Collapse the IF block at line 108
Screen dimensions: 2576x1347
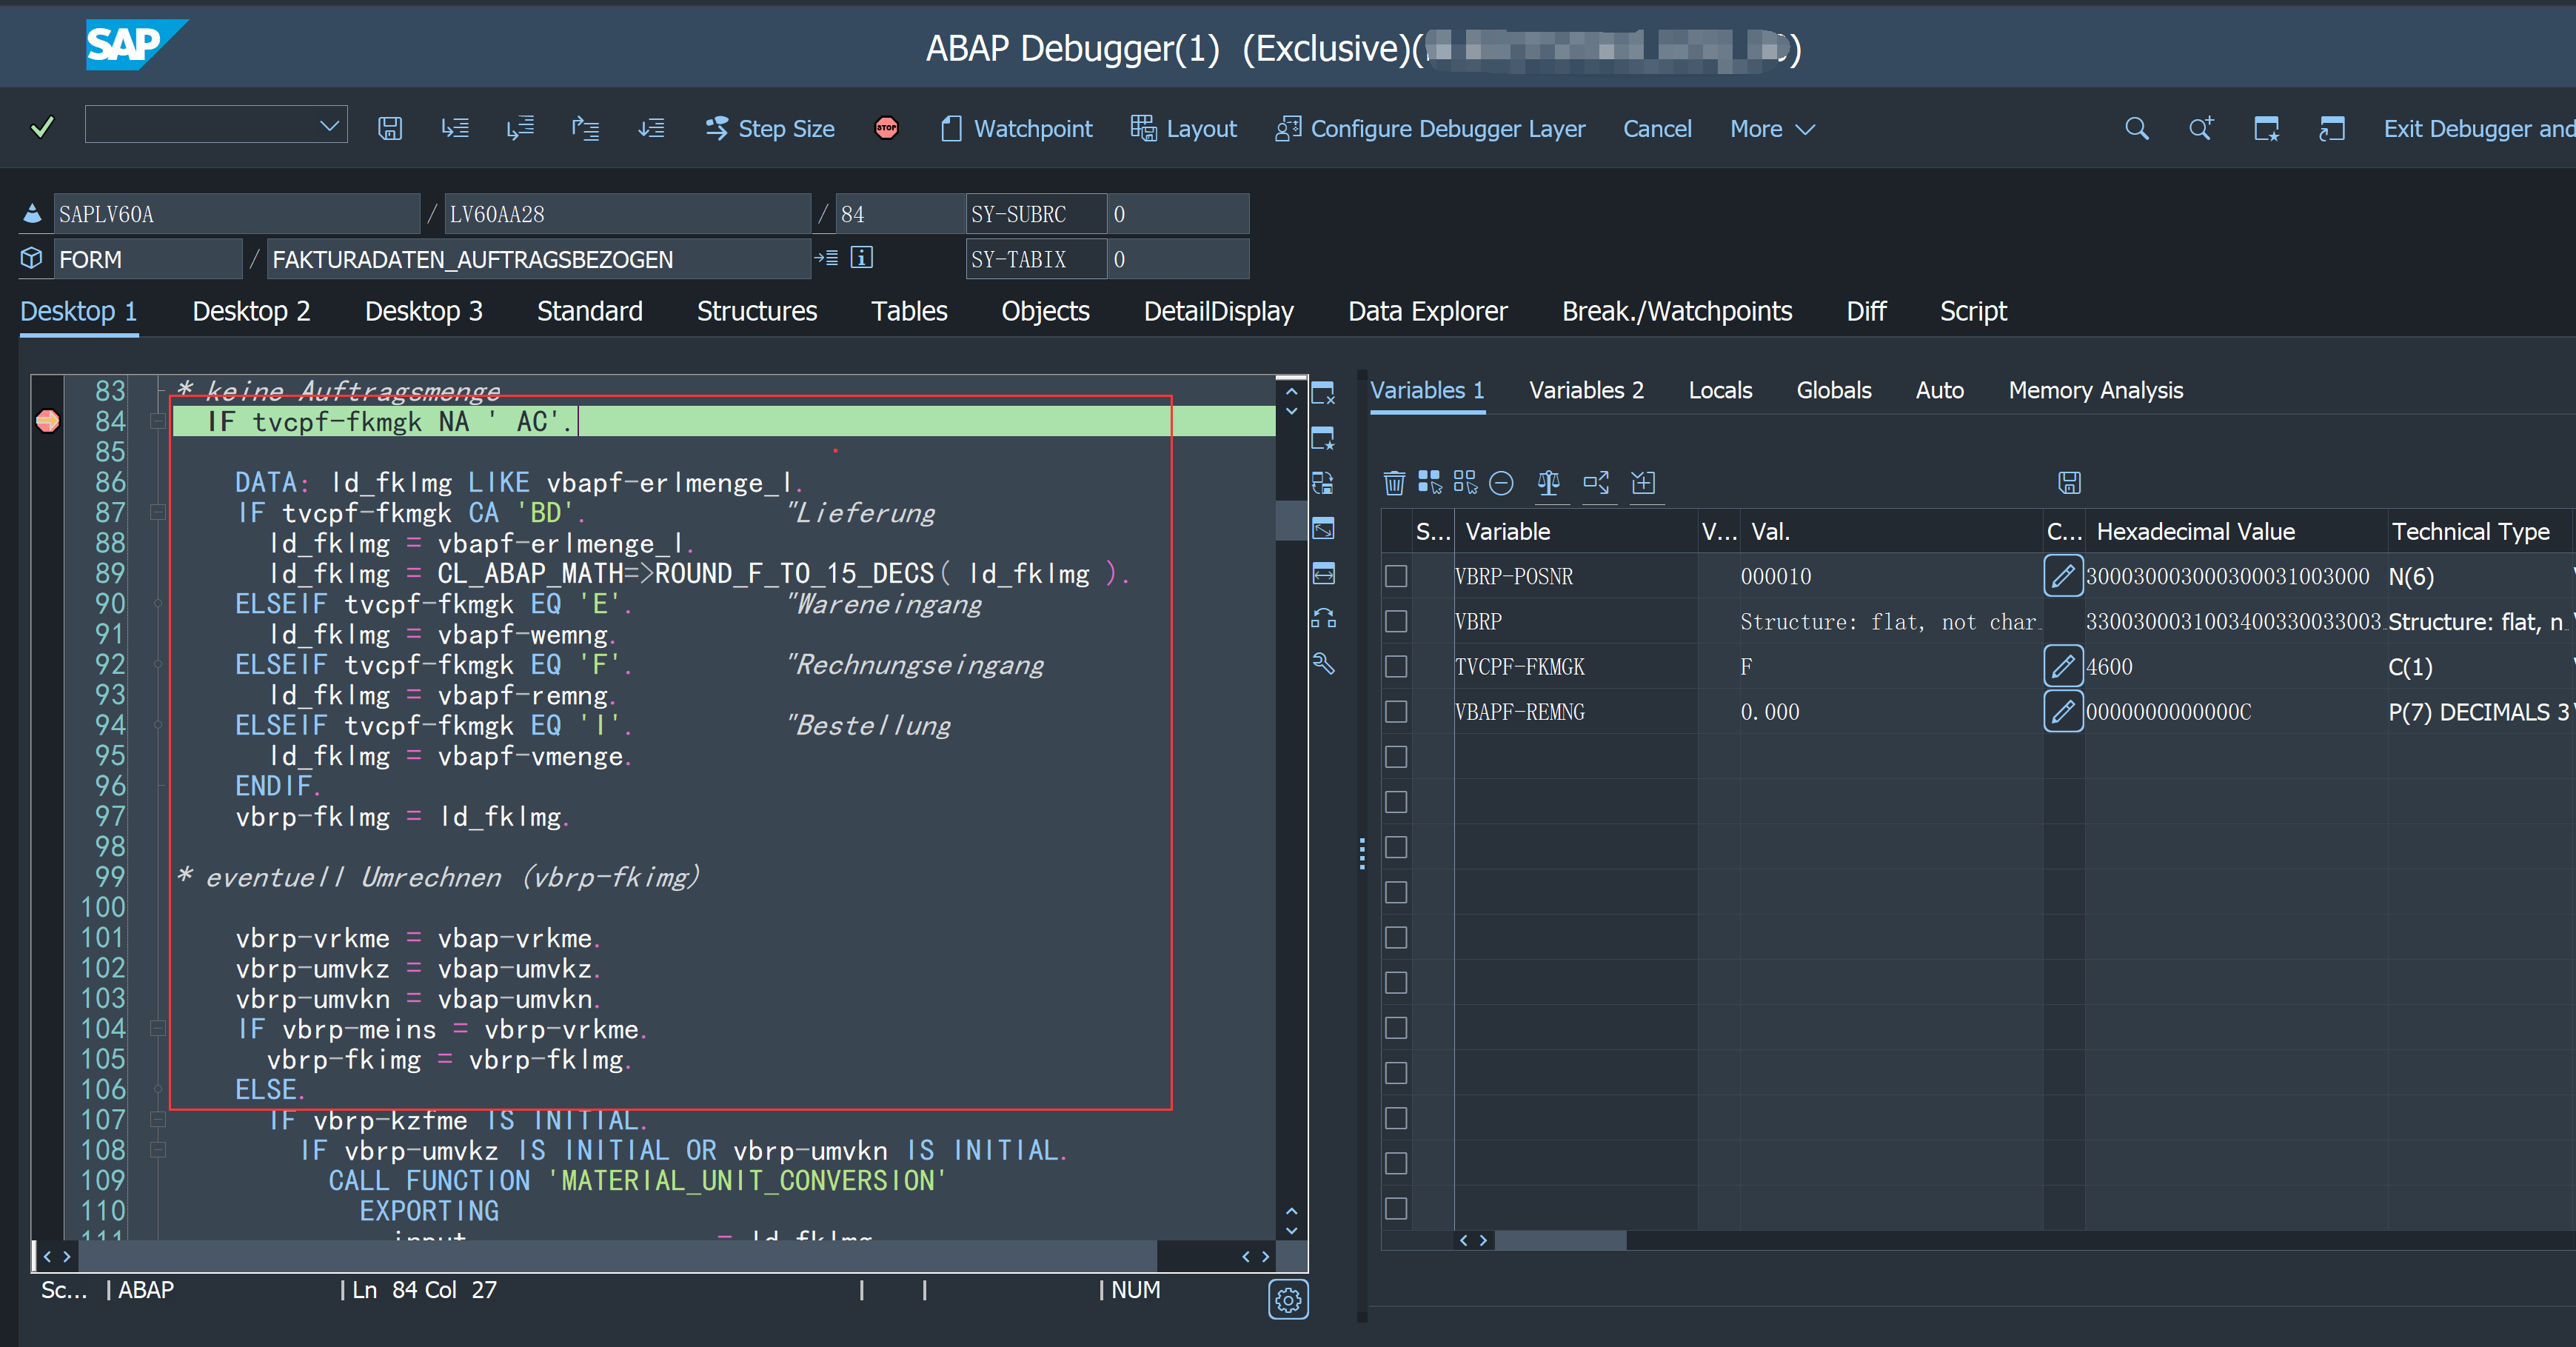click(x=157, y=1150)
